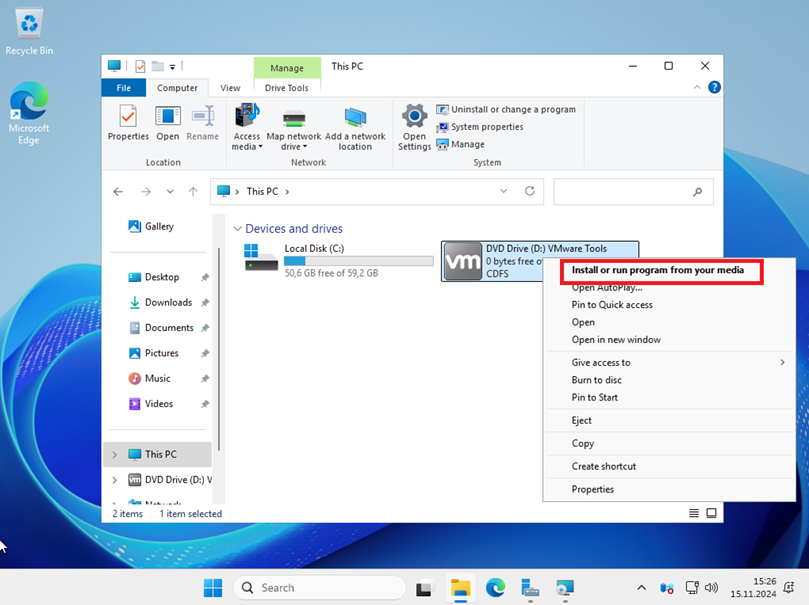809x605 pixels.
Task: Click This PC in the address breadcrumb
Action: [262, 191]
